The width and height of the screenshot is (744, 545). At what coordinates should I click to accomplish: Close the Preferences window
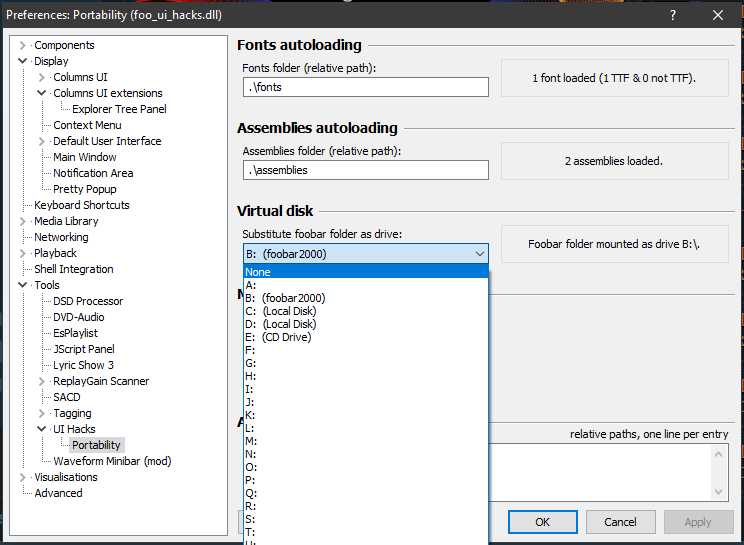click(718, 15)
